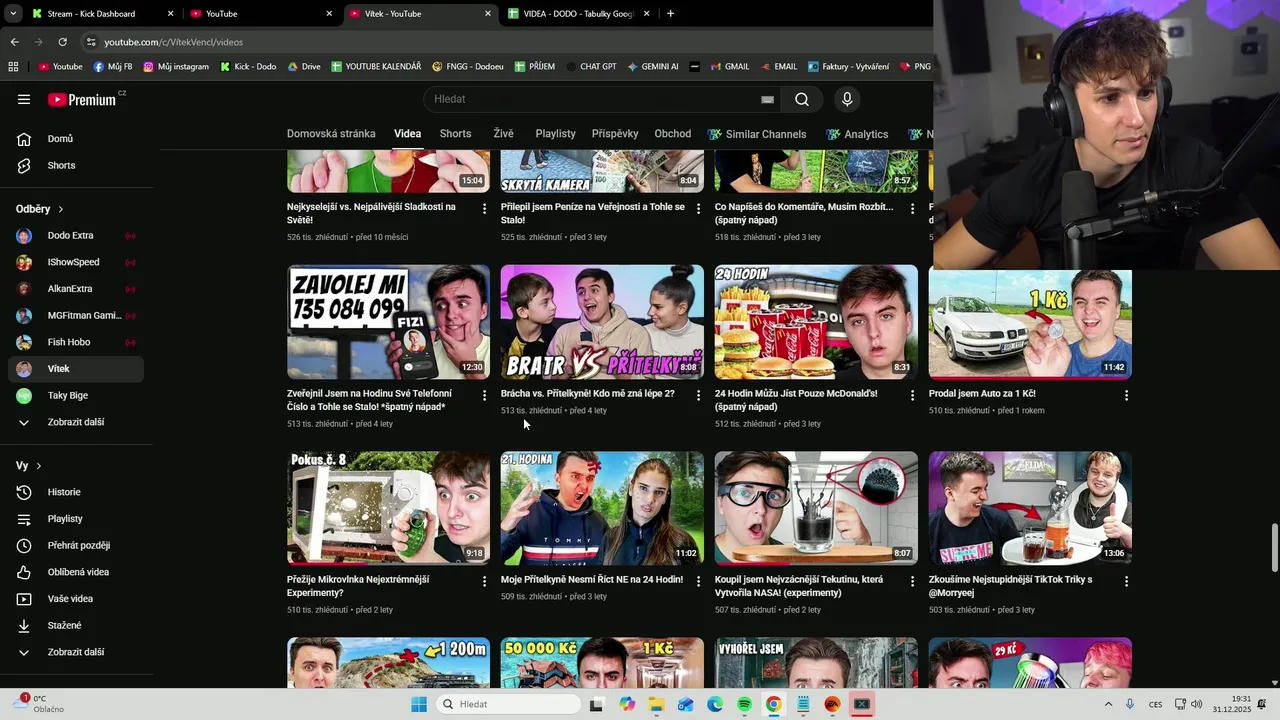Open Chrome apps grid in bookmarks bar
This screenshot has width=1280, height=720.
13,67
